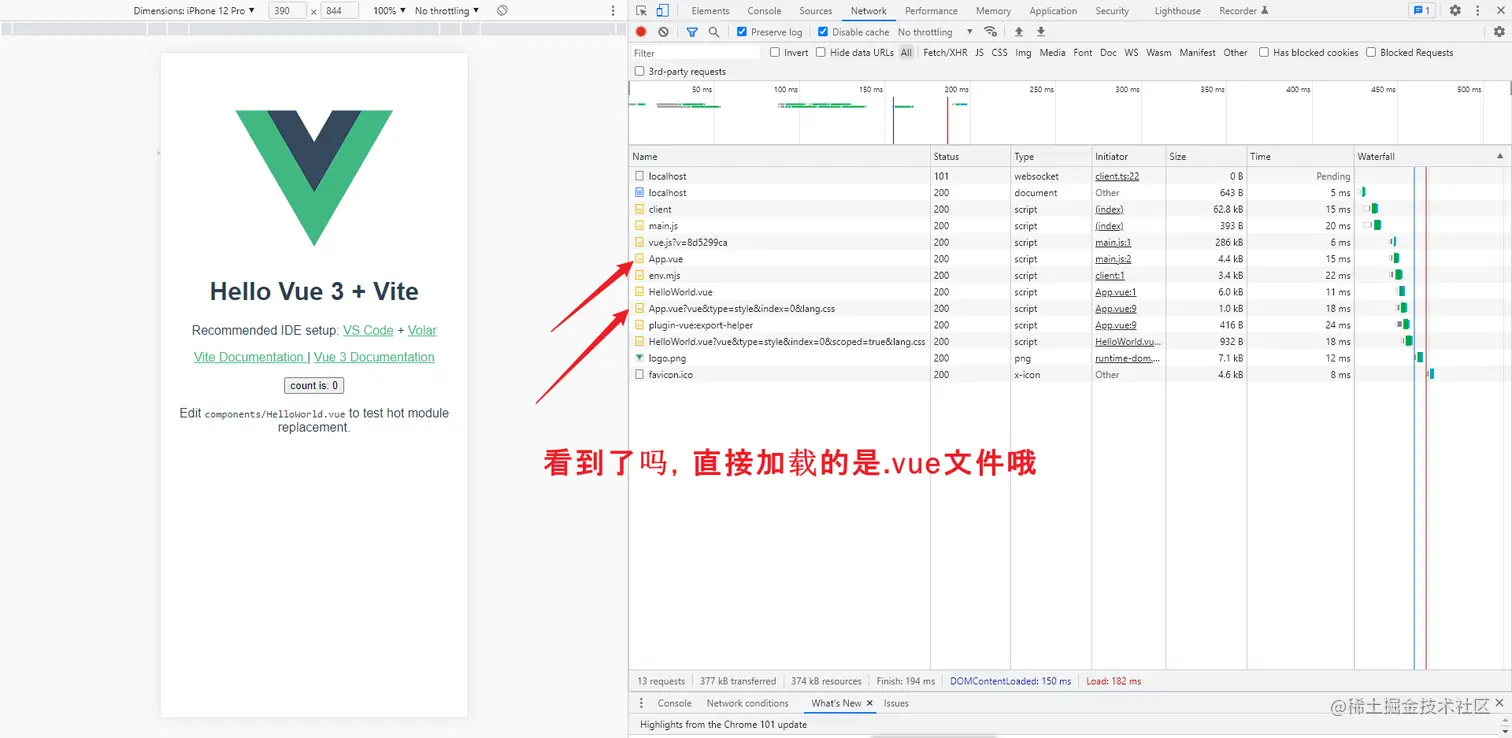Open the Issues drawer tab
The width and height of the screenshot is (1512, 738).
pyautogui.click(x=896, y=703)
